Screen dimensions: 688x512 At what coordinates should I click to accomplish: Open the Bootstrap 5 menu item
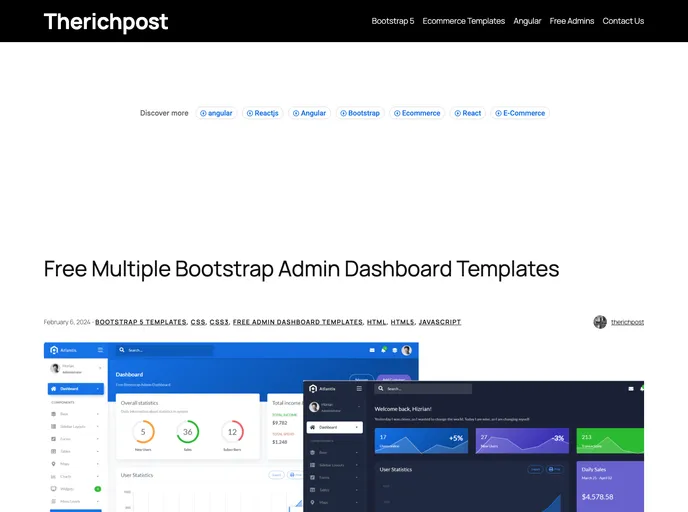tap(392, 21)
